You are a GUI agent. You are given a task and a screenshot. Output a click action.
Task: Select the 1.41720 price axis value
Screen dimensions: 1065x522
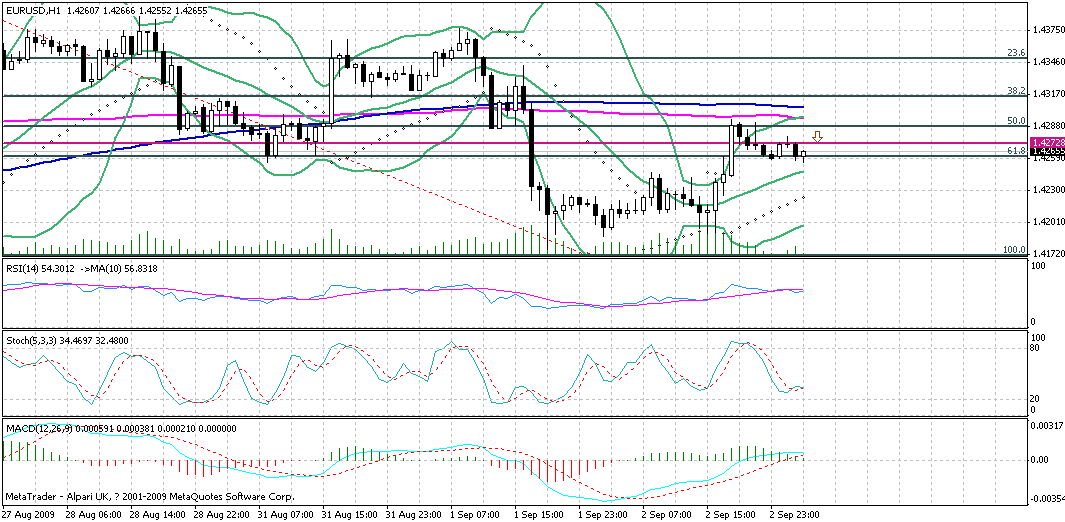pos(1046,253)
